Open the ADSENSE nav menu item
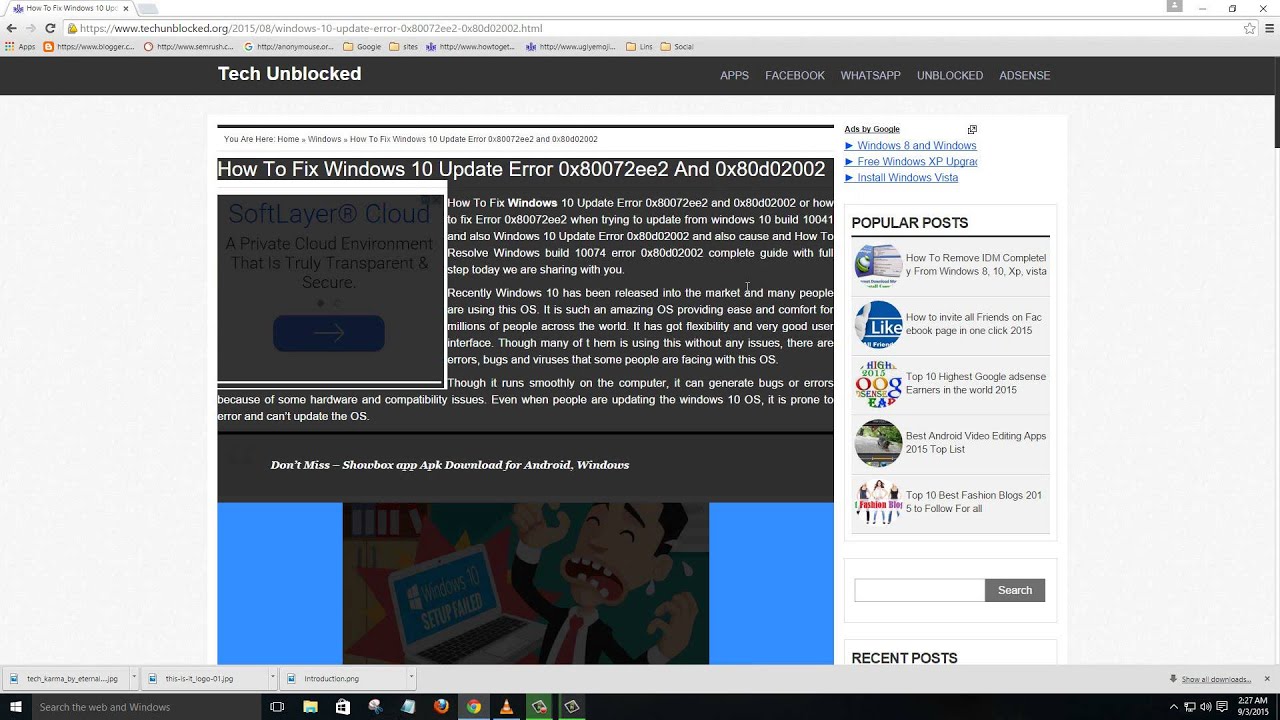This screenshot has width=1280, height=720. [1024, 76]
